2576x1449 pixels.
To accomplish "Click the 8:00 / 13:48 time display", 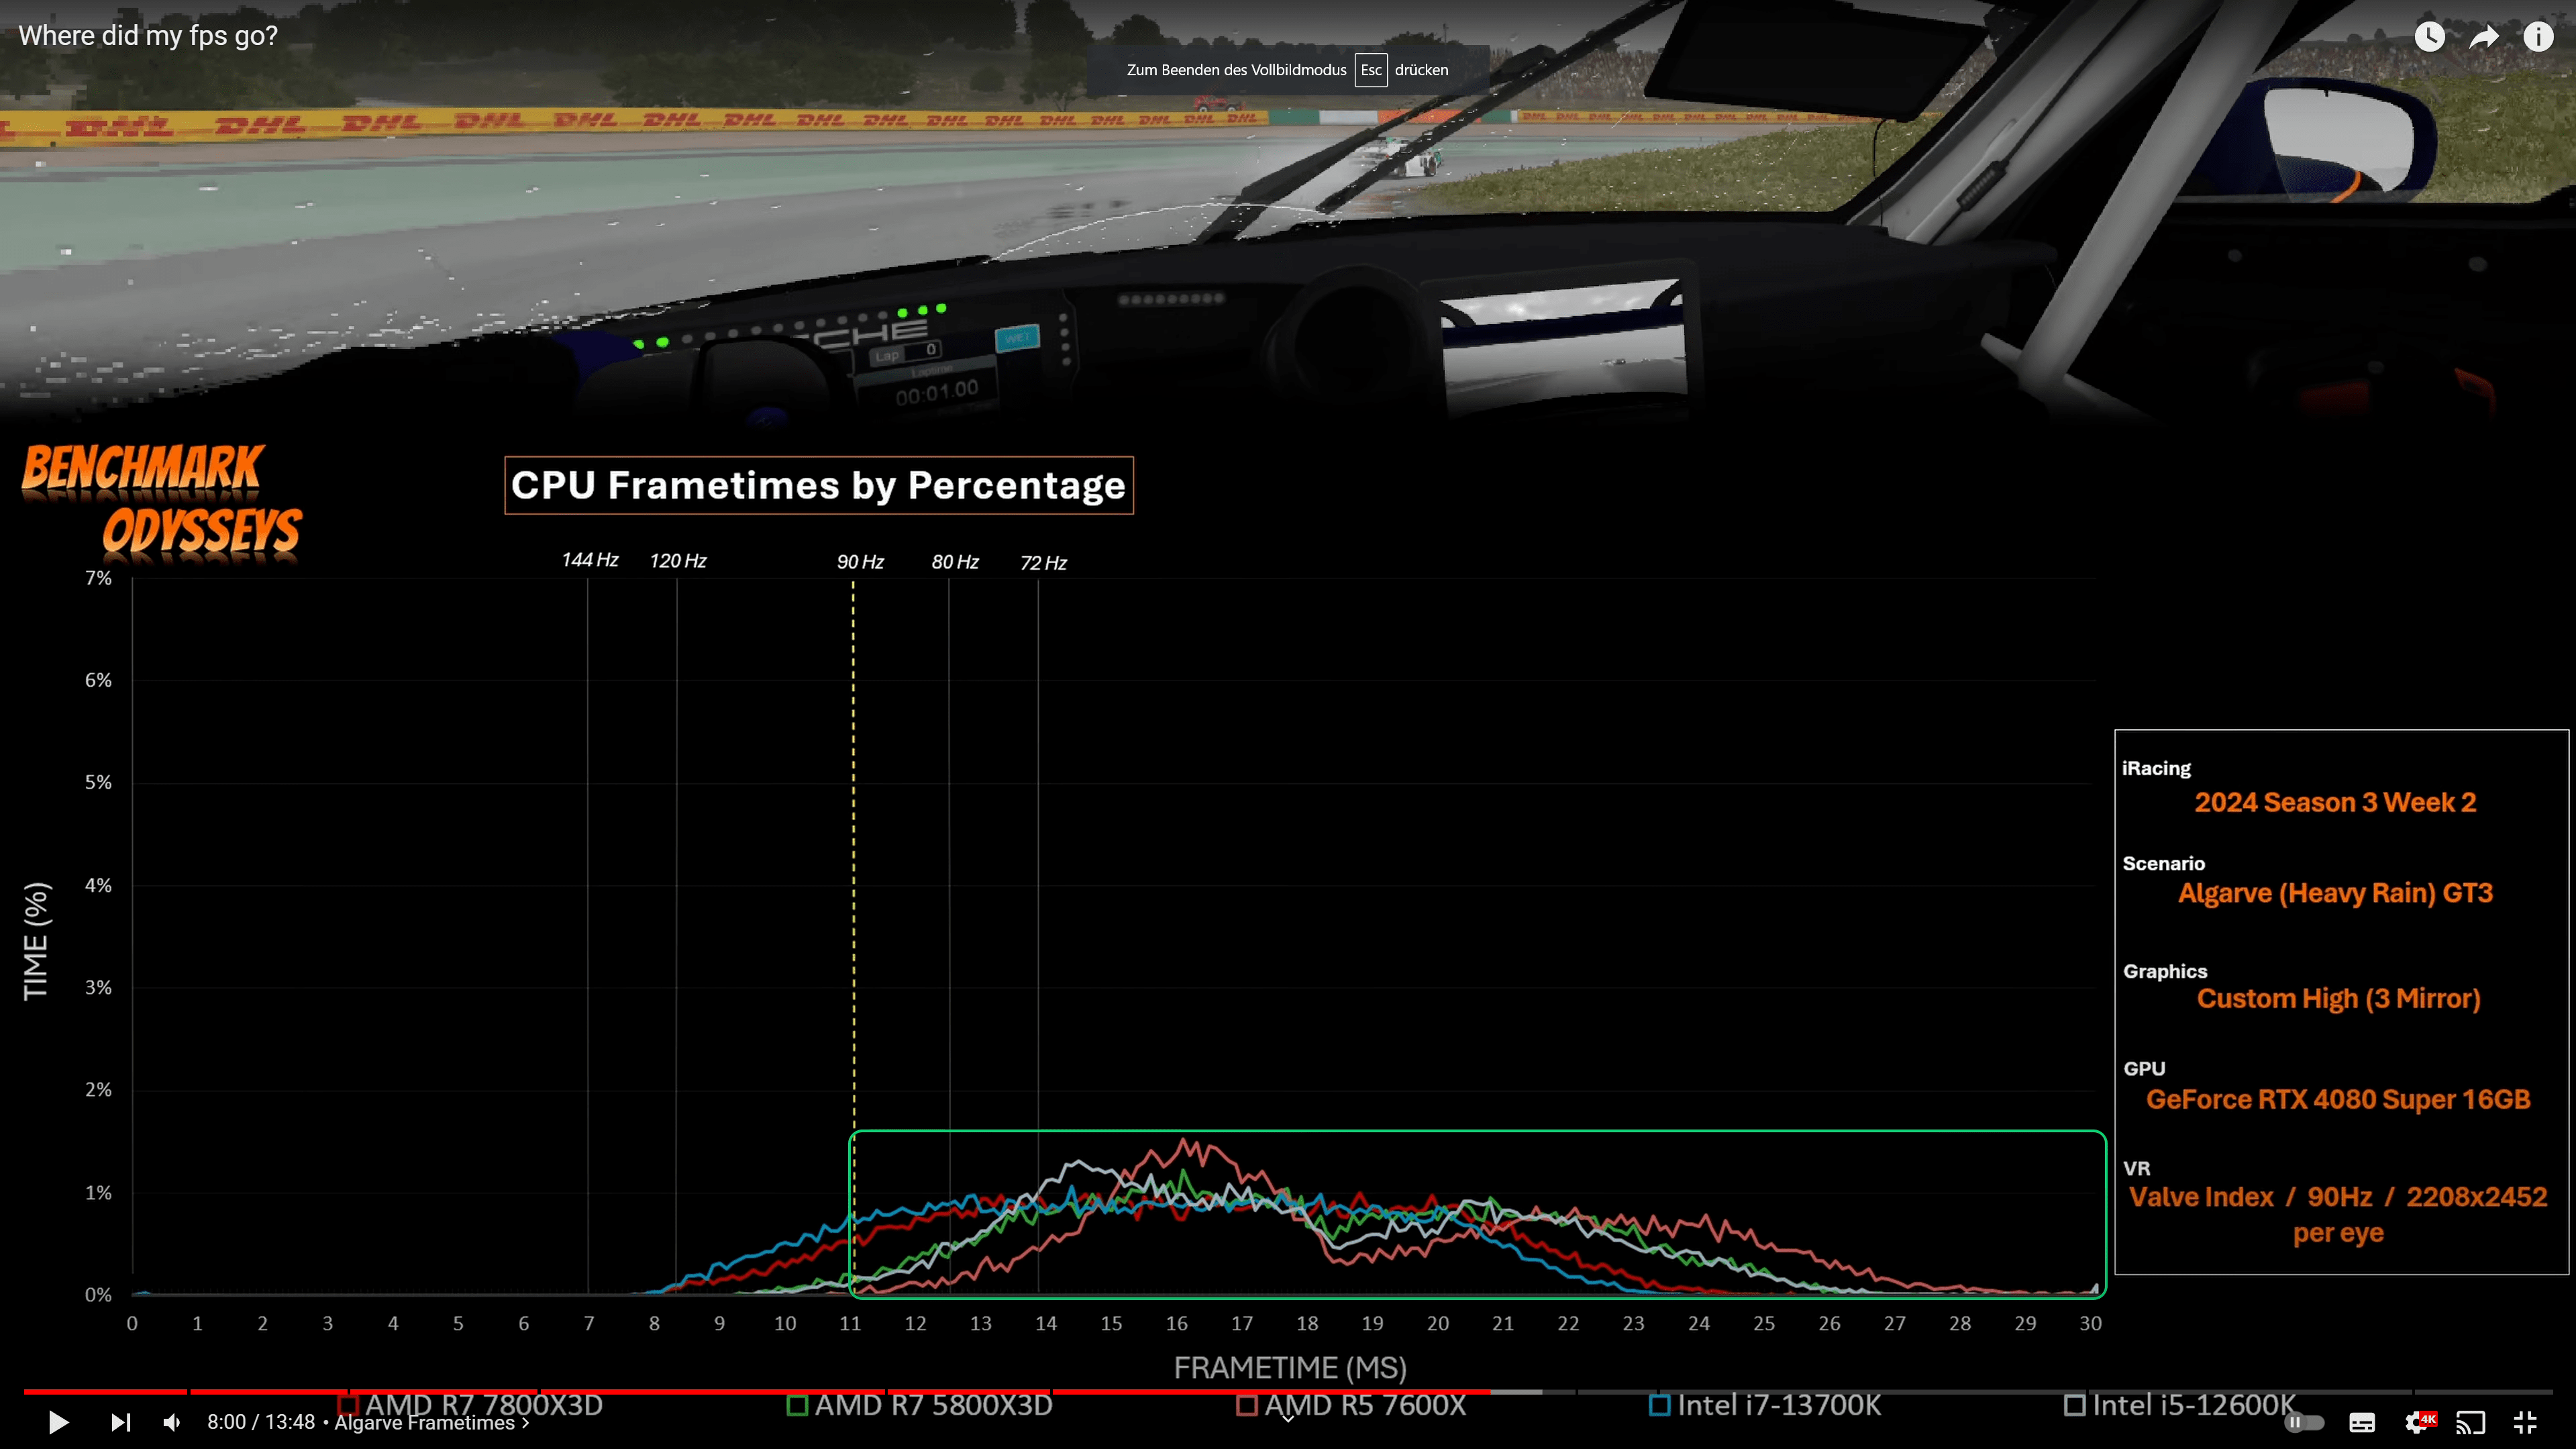I will click(261, 1422).
